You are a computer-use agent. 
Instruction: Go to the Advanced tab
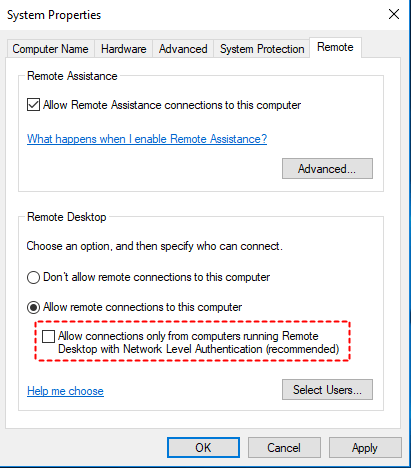(x=183, y=49)
